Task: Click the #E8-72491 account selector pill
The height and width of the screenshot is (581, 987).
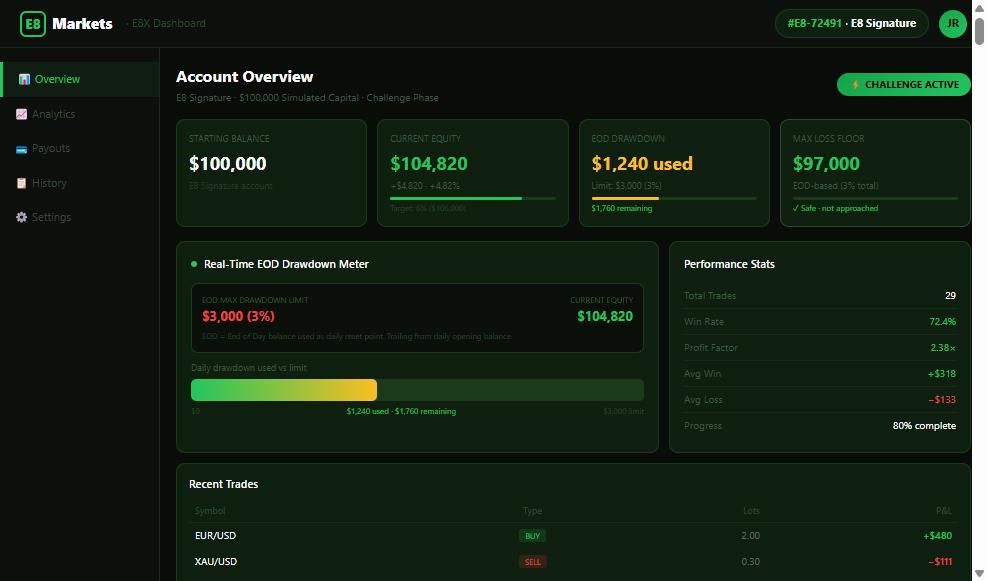Action: 852,24
